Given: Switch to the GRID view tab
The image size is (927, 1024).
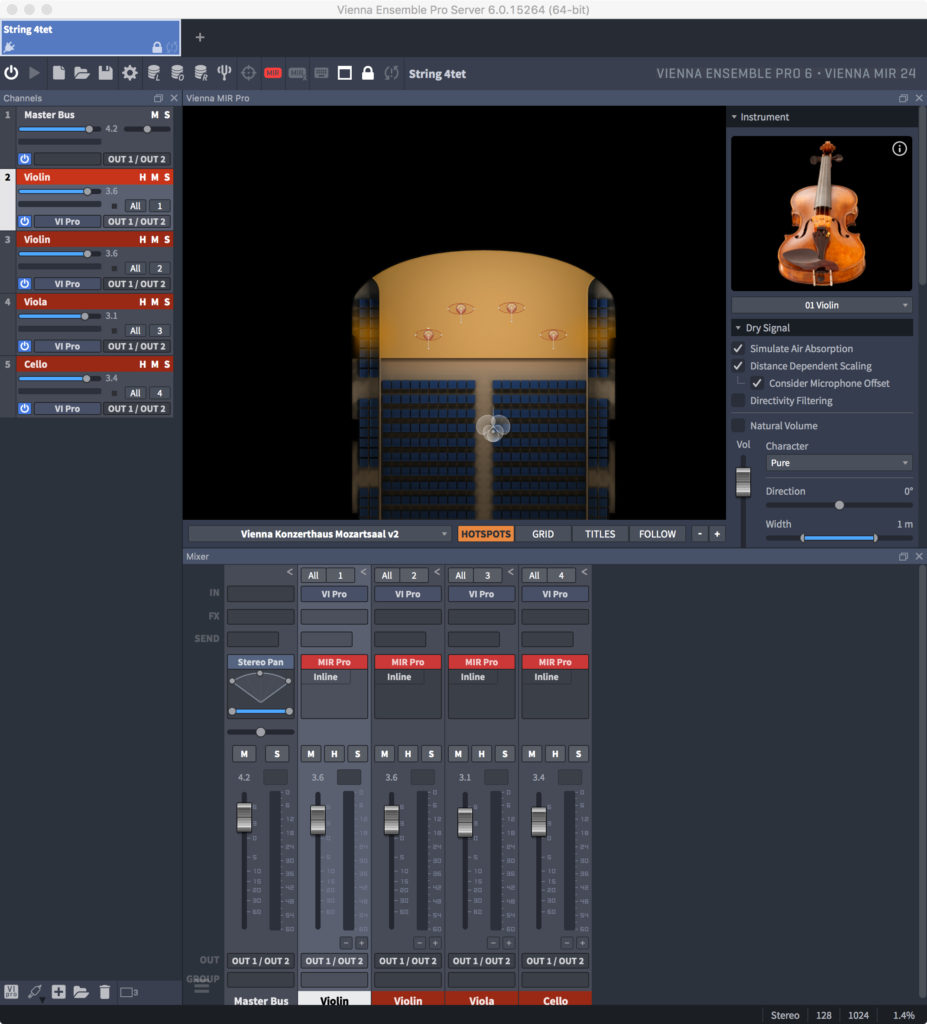Looking at the screenshot, I should pyautogui.click(x=543, y=534).
